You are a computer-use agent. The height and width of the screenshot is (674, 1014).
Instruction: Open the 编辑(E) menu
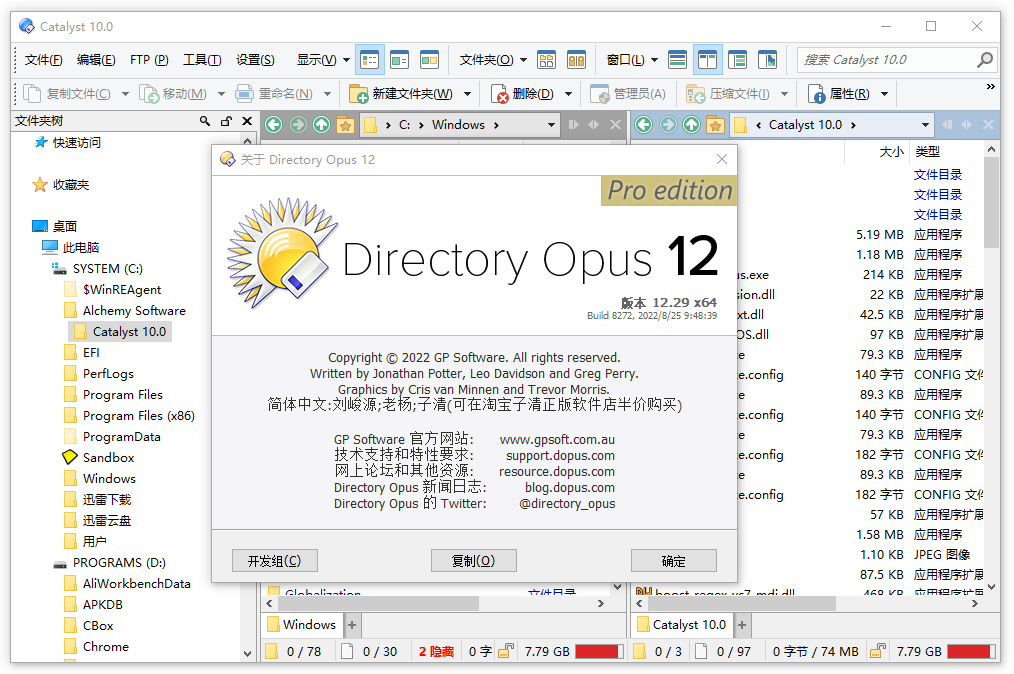pos(96,60)
